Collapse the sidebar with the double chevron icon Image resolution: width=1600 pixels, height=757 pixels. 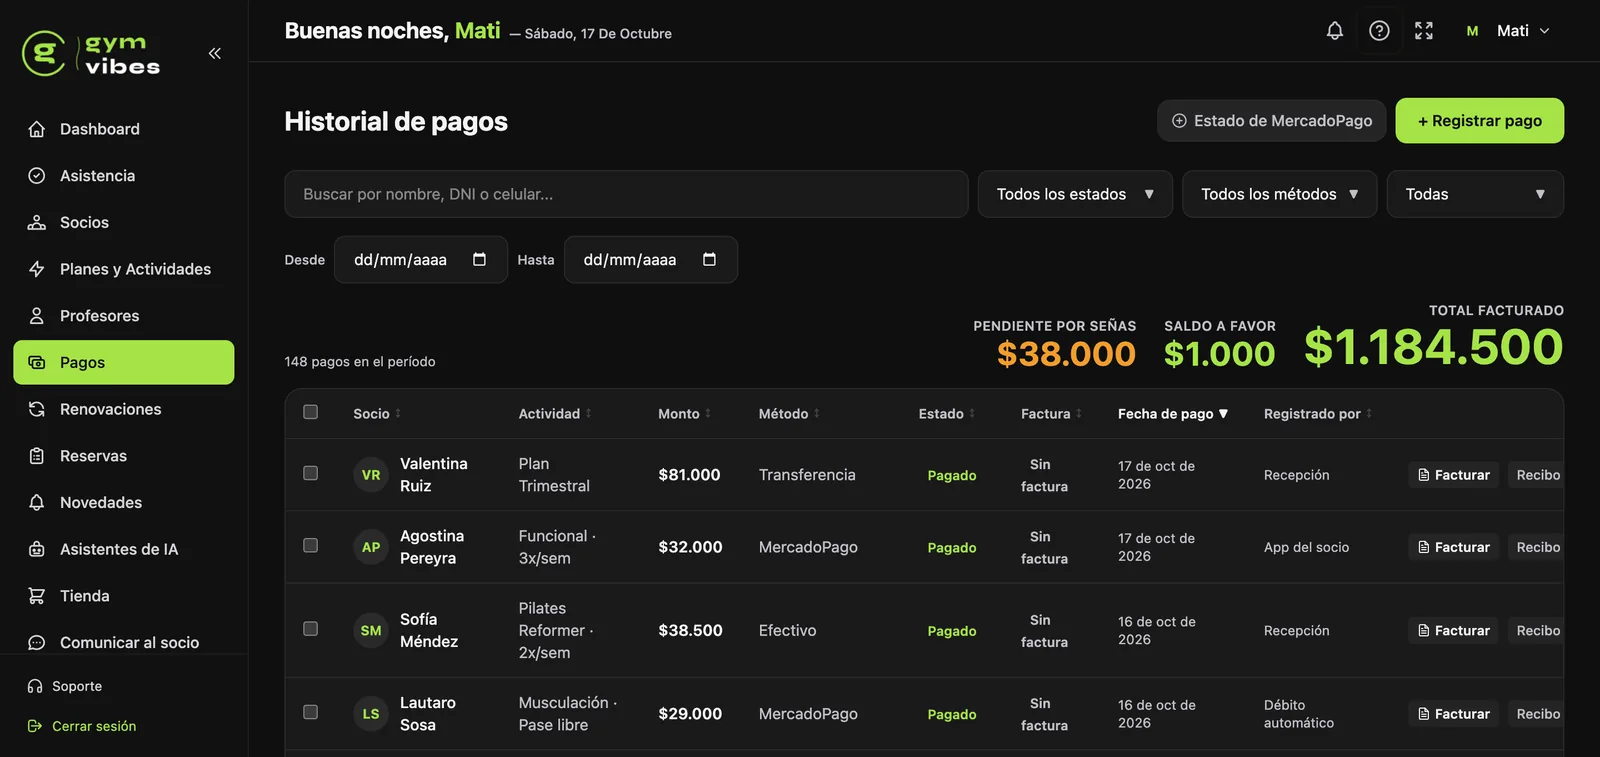214,53
